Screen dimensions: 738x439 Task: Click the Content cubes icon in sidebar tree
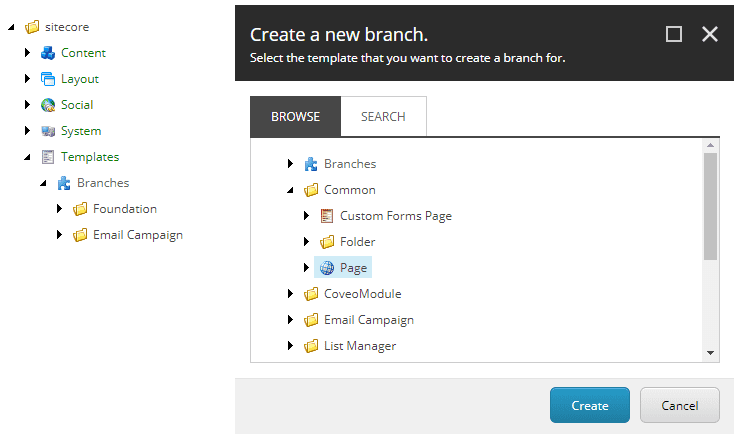pyautogui.click(x=48, y=53)
